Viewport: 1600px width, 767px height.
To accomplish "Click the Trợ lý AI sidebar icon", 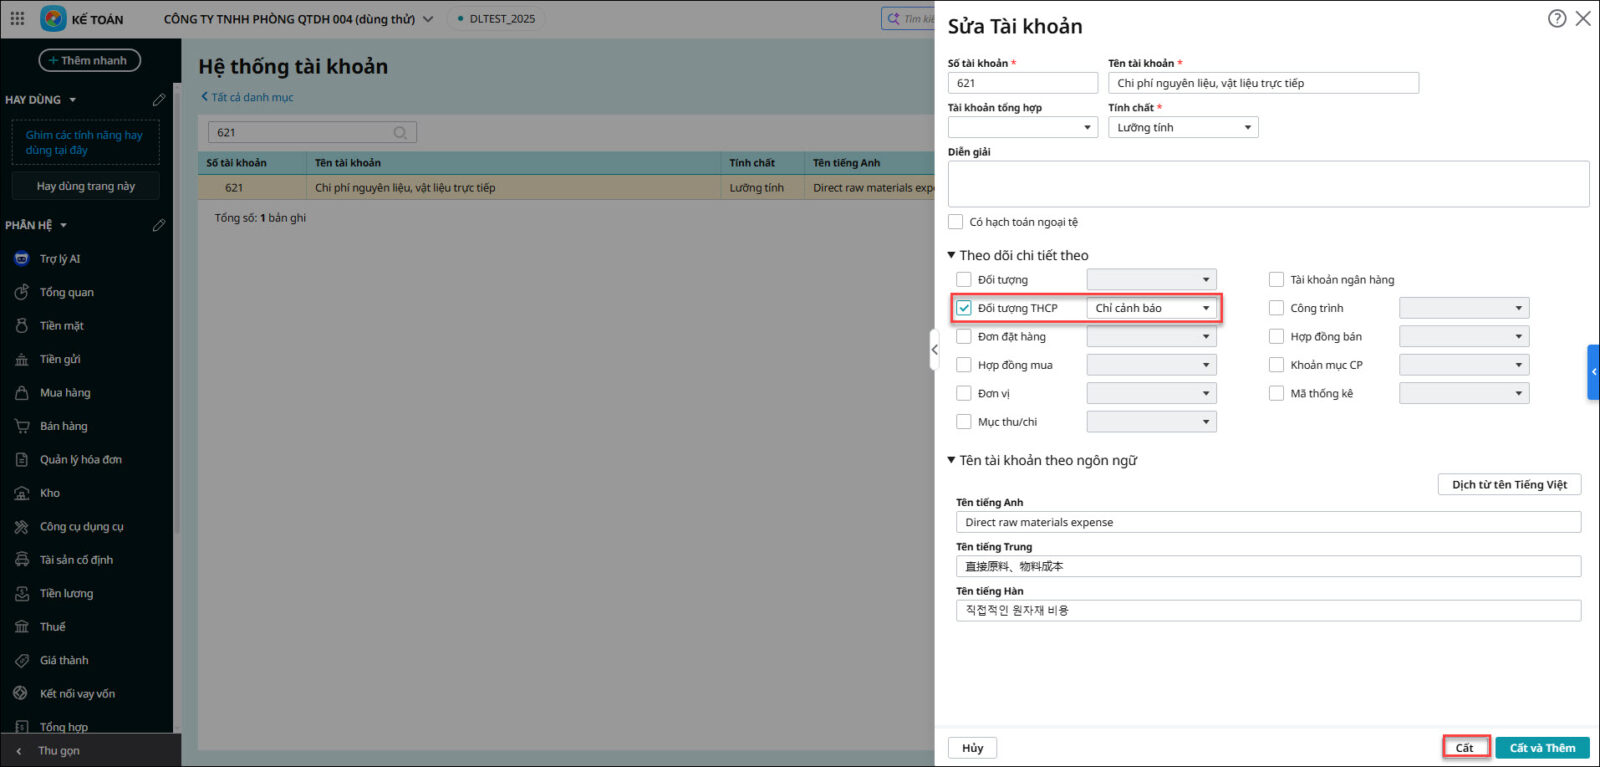I will (22, 259).
